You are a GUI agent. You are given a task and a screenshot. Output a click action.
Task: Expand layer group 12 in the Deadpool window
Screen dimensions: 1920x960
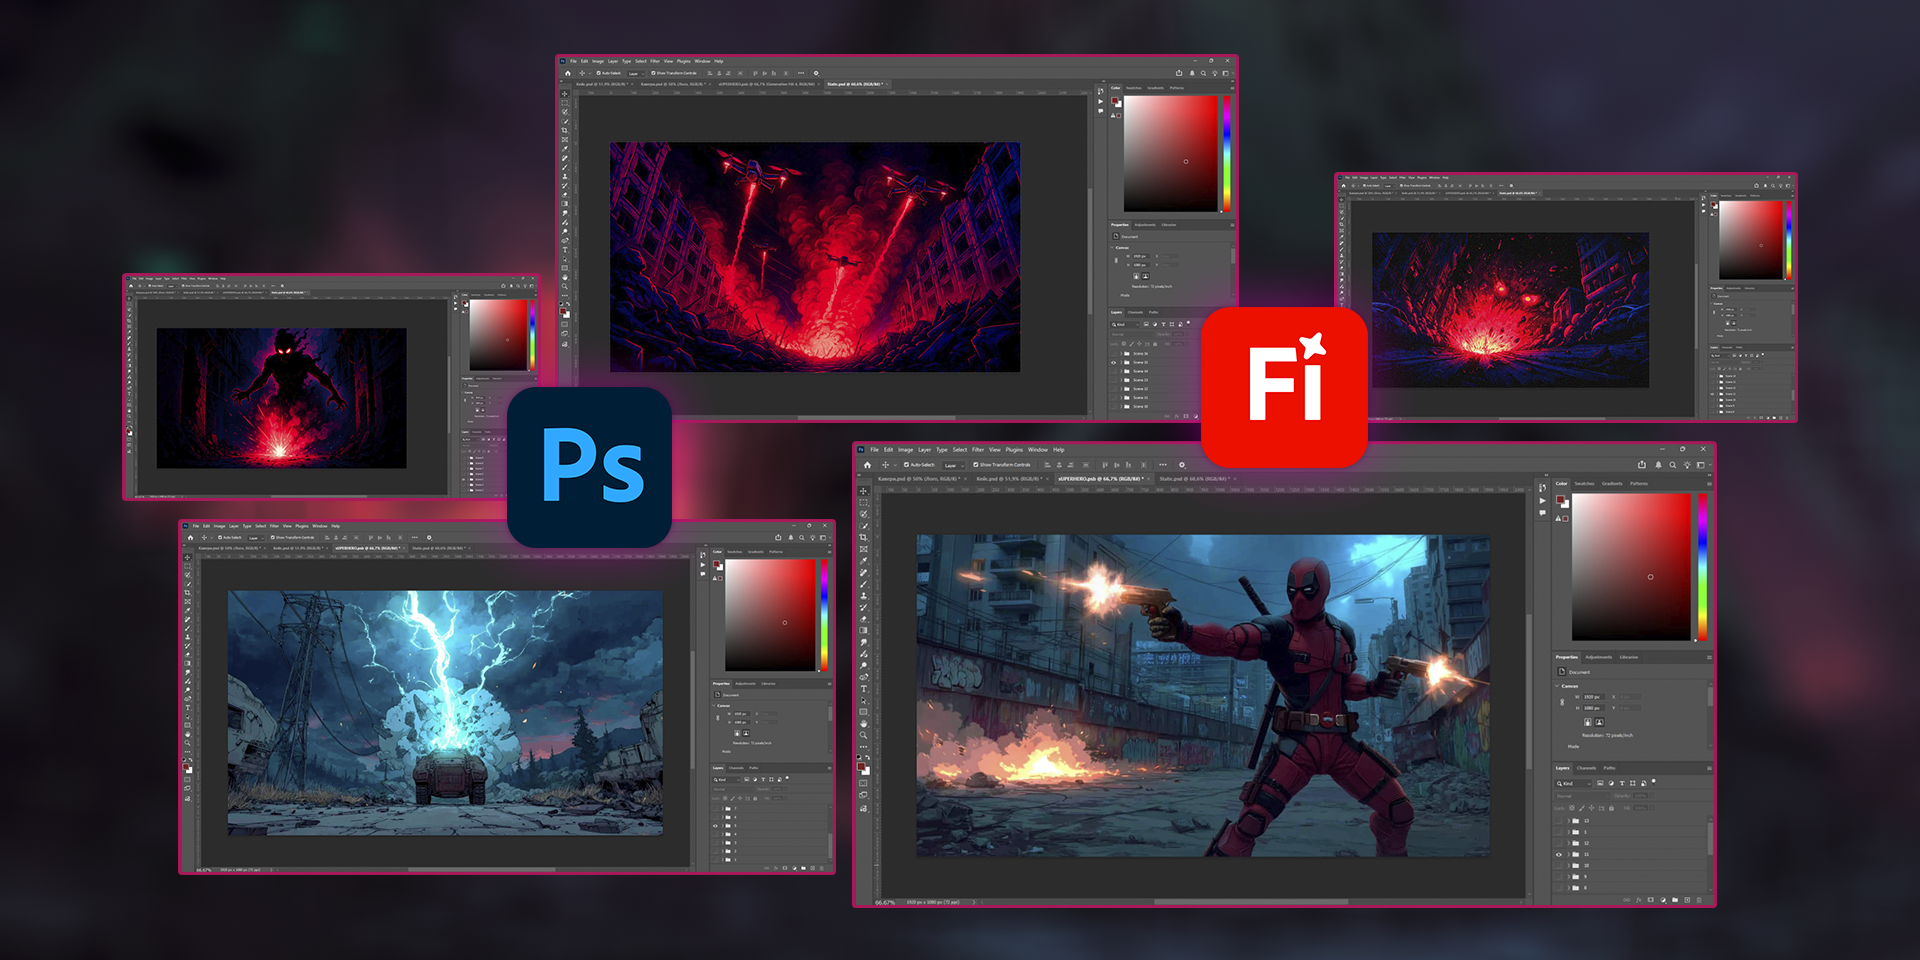click(1568, 843)
